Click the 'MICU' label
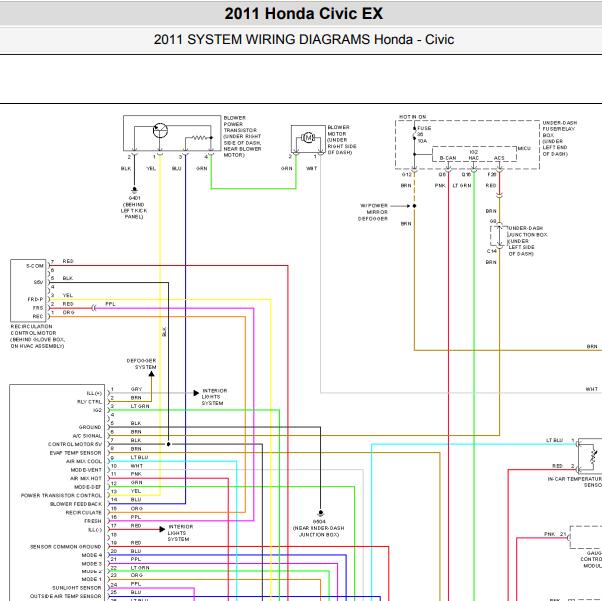The width and height of the screenshot is (602, 601). coord(524,148)
